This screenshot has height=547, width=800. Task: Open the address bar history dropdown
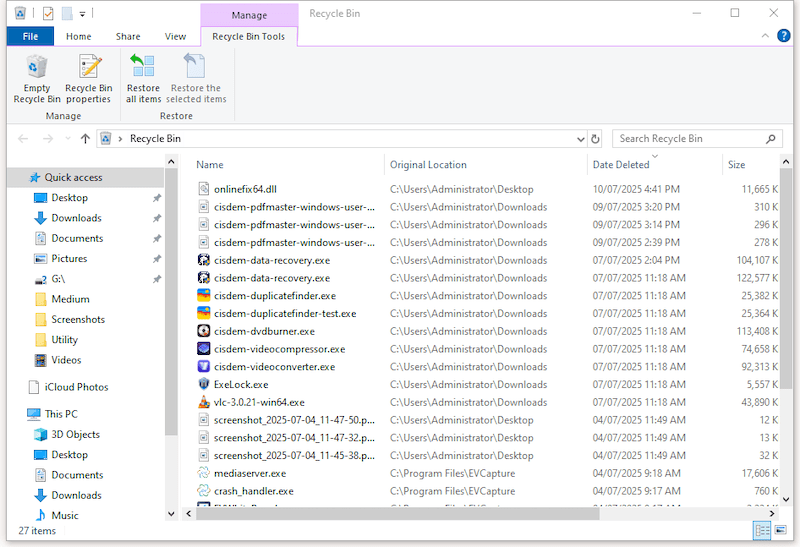tap(579, 139)
